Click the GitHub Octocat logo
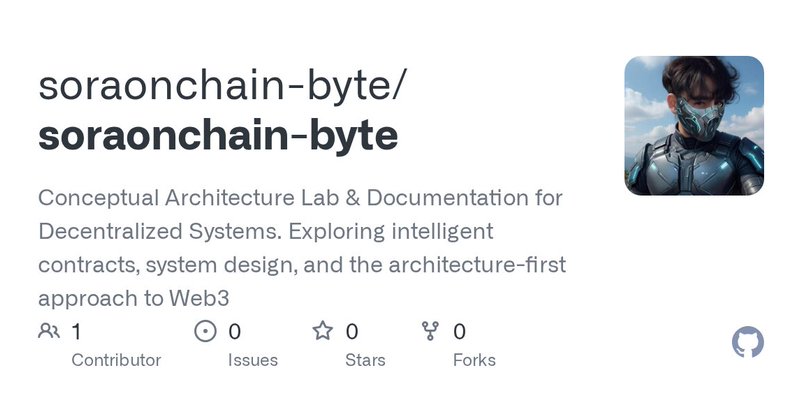This screenshot has height=419, width=800. coord(748,343)
